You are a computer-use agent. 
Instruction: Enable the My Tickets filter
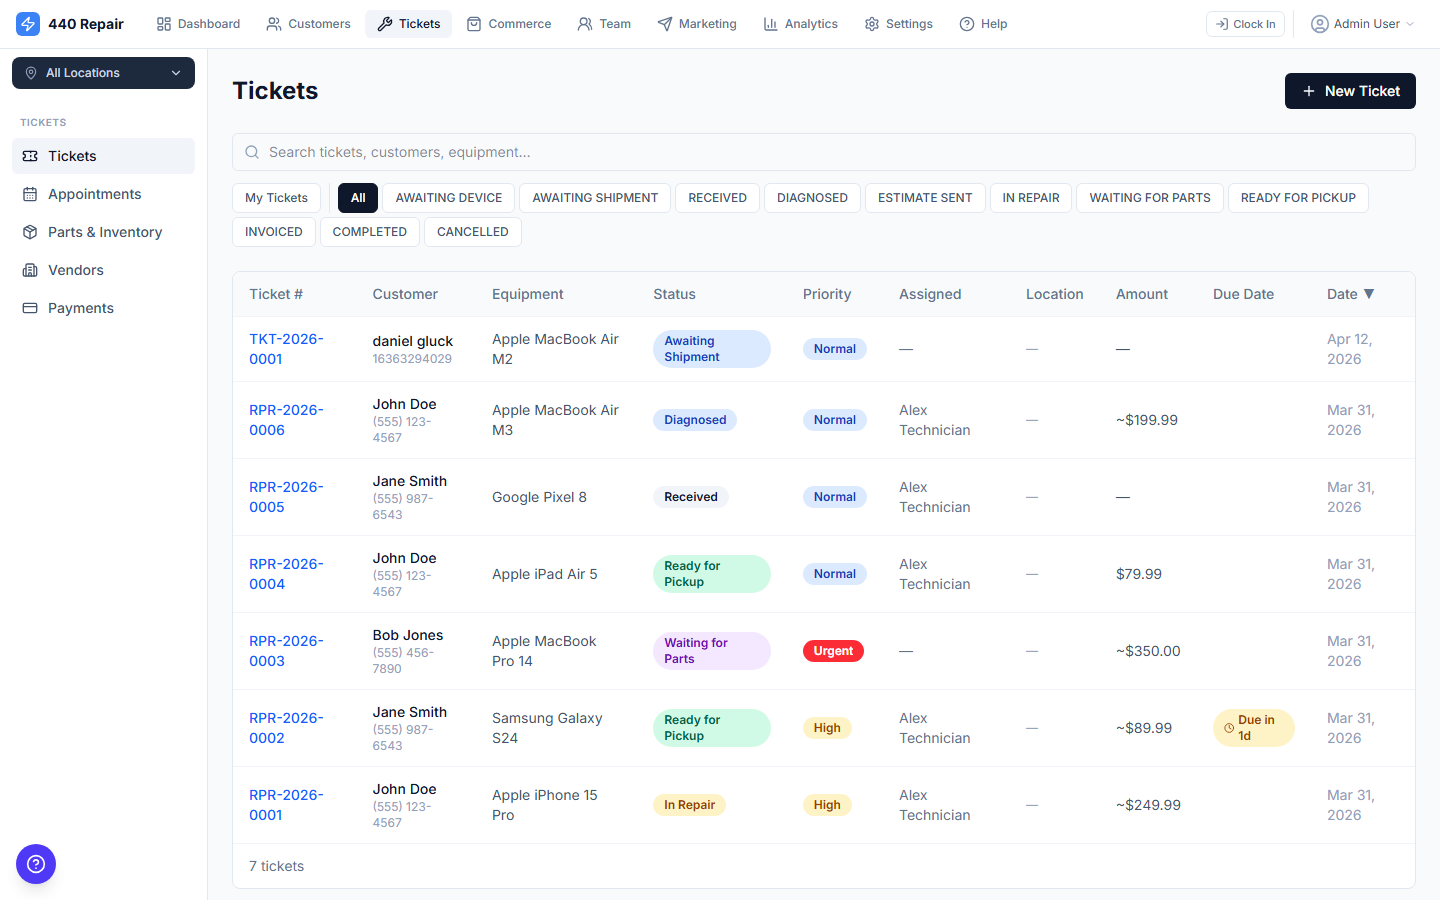[276, 197]
